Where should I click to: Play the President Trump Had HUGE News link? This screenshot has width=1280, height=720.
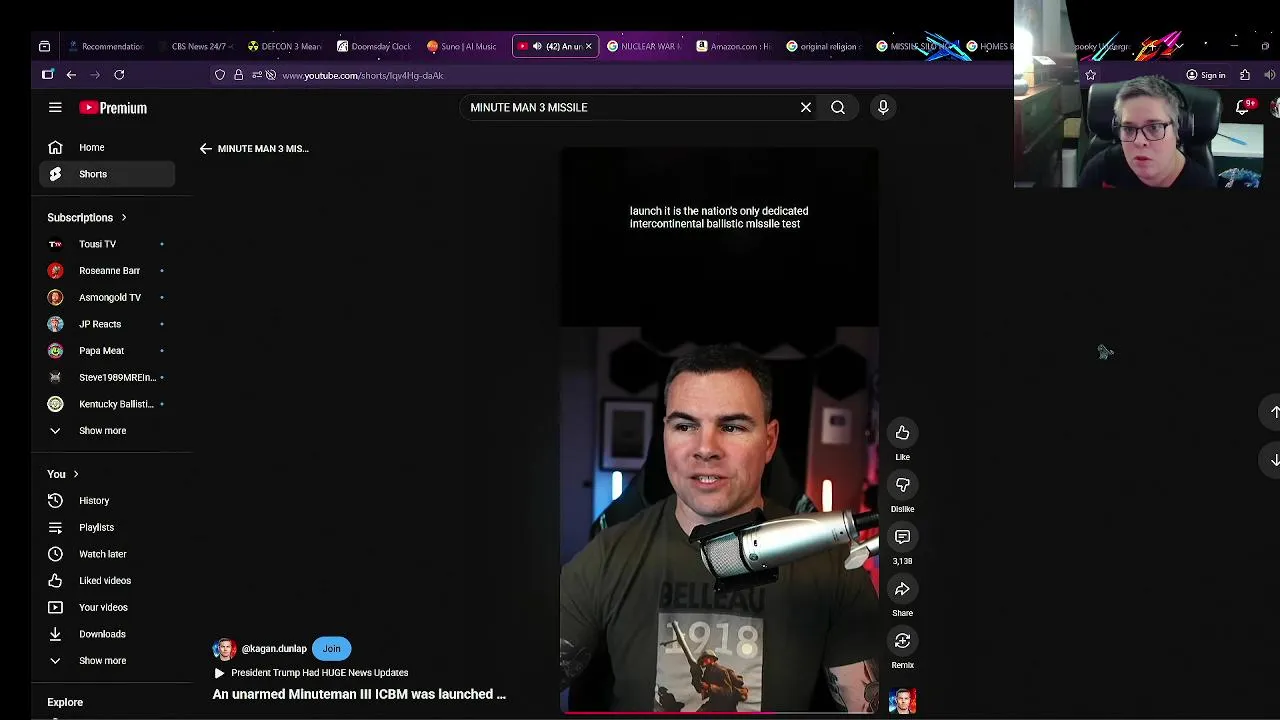click(311, 673)
